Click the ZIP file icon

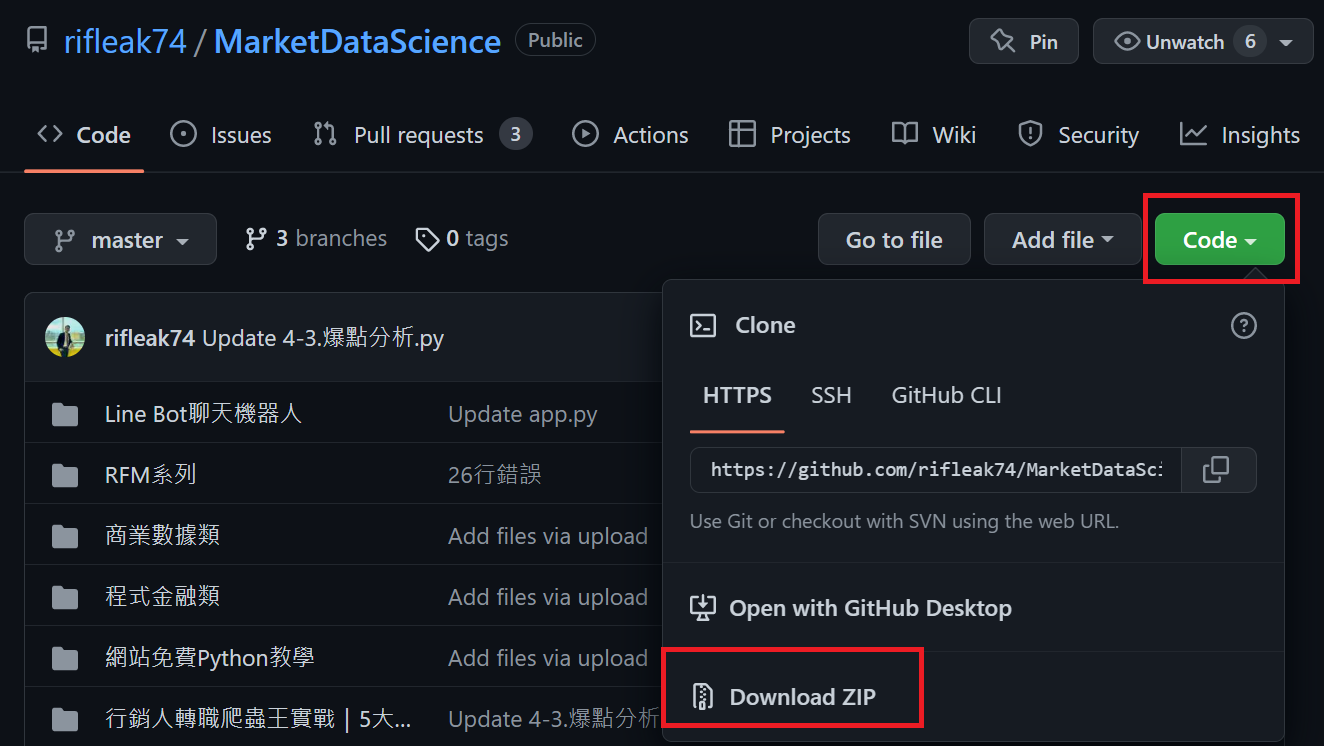click(x=703, y=697)
